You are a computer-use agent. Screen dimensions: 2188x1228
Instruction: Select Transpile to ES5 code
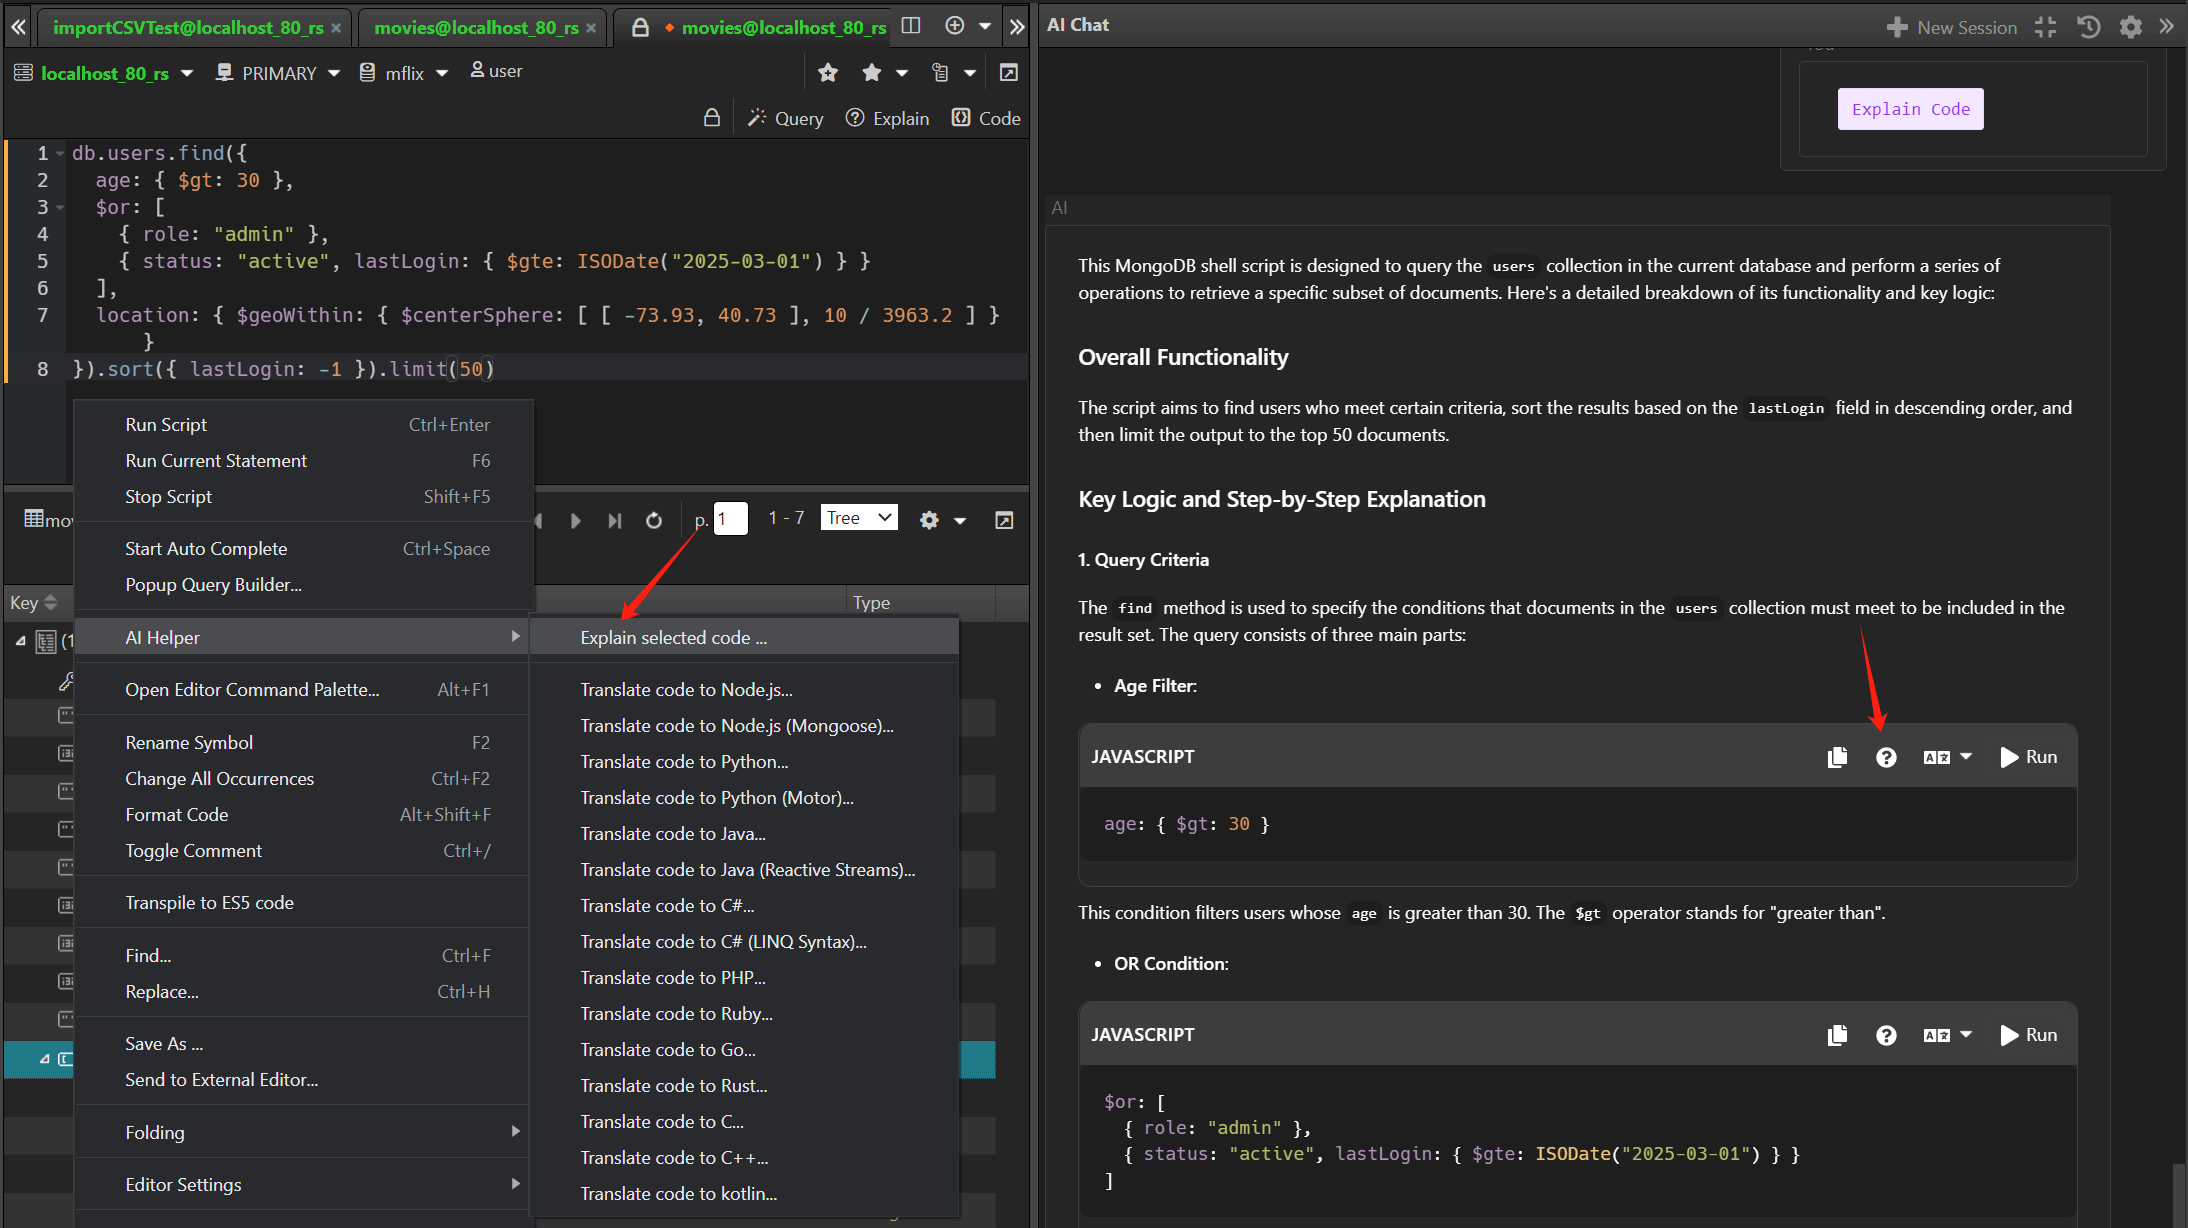click(x=304, y=902)
